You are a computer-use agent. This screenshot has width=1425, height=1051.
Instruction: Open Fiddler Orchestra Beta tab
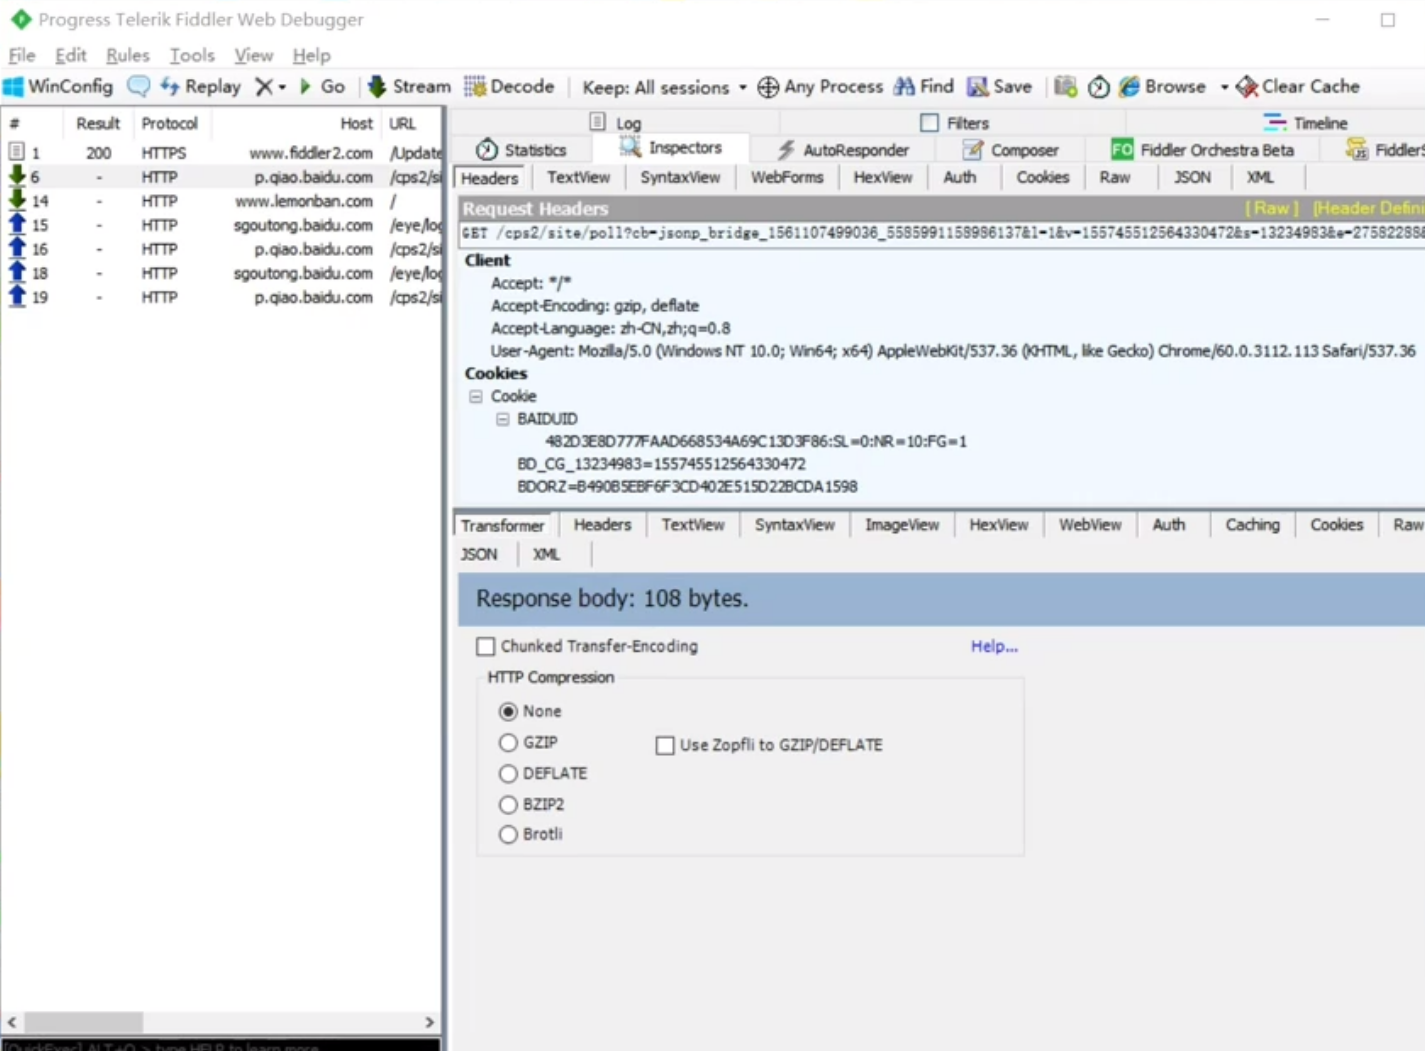[x=1202, y=150]
